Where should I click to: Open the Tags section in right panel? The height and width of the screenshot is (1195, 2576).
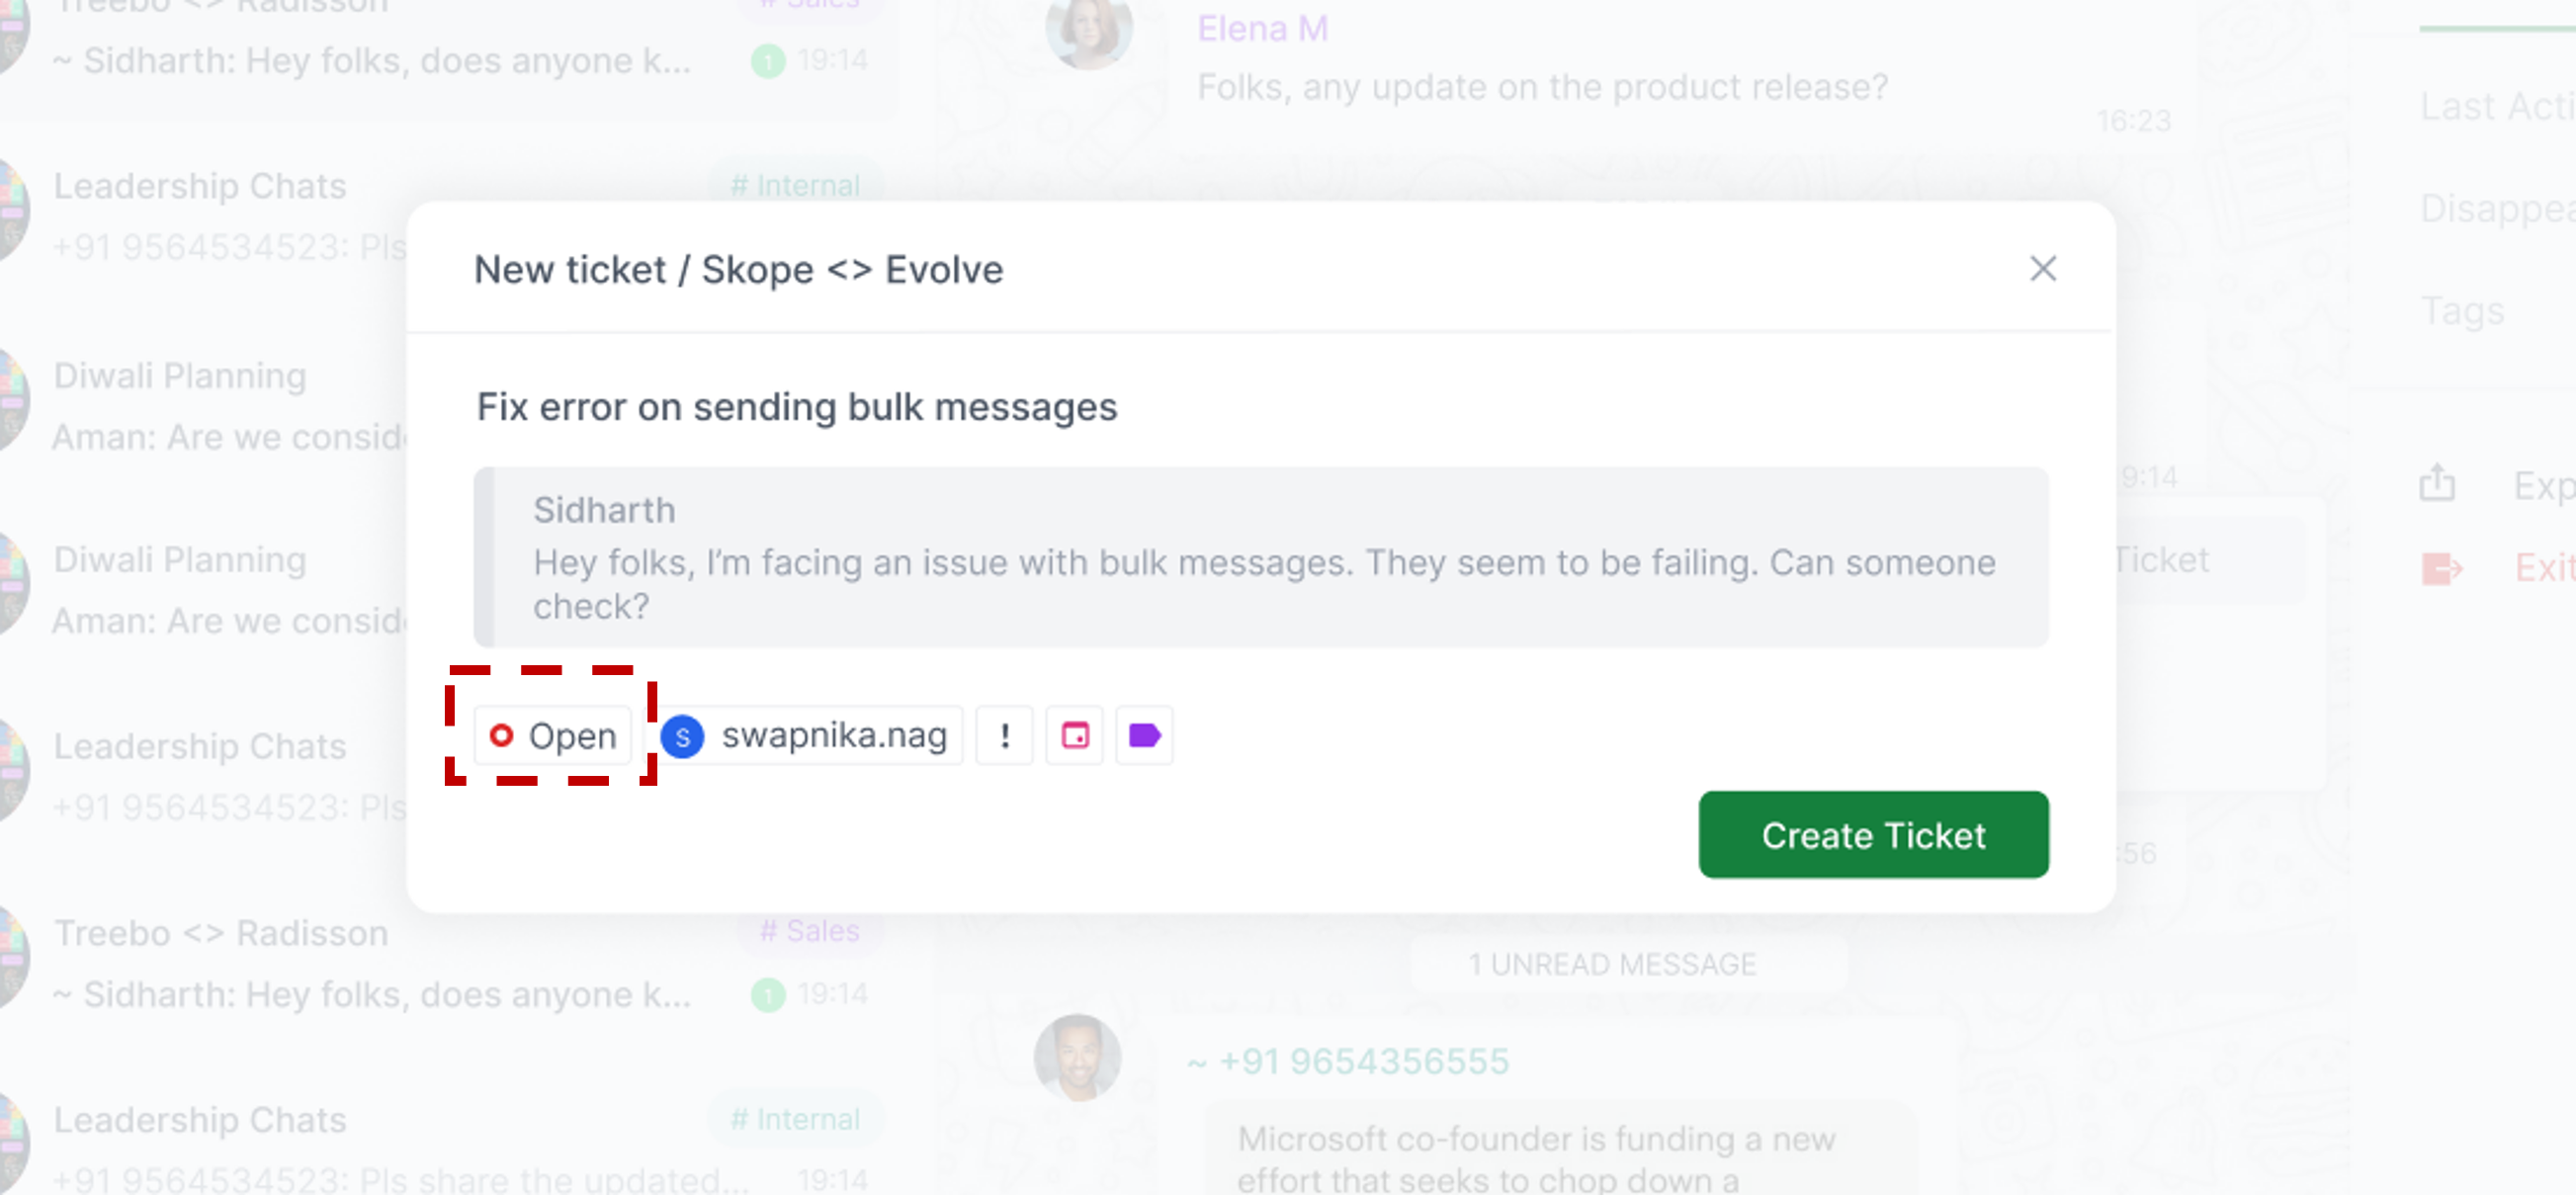pyautogui.click(x=2462, y=311)
